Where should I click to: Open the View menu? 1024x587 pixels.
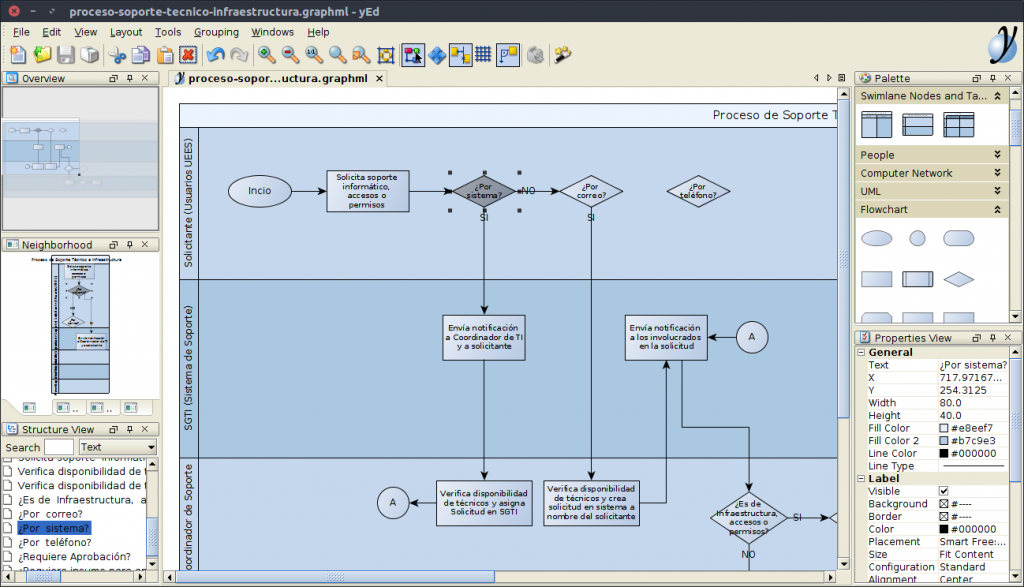(86, 32)
